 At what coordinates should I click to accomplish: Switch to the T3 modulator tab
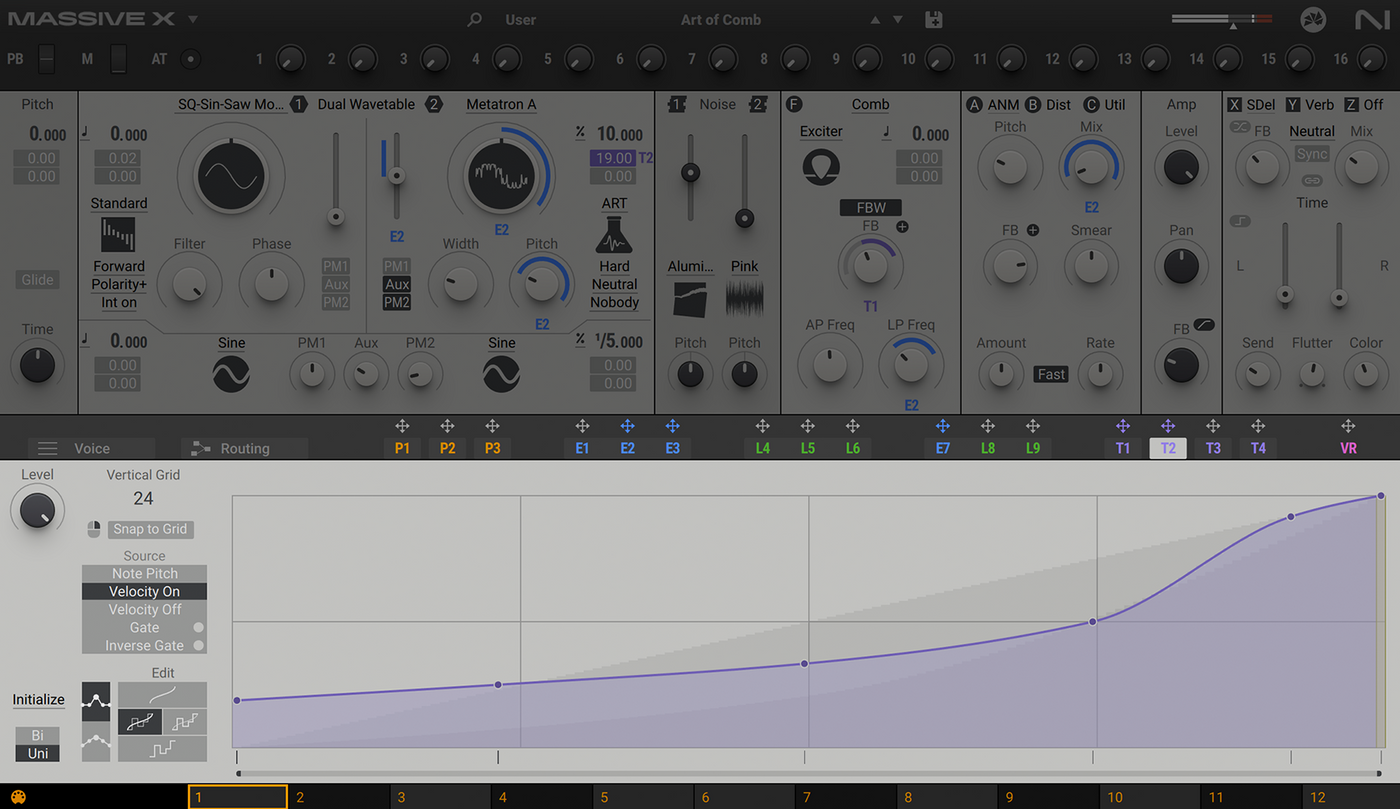tap(1213, 448)
